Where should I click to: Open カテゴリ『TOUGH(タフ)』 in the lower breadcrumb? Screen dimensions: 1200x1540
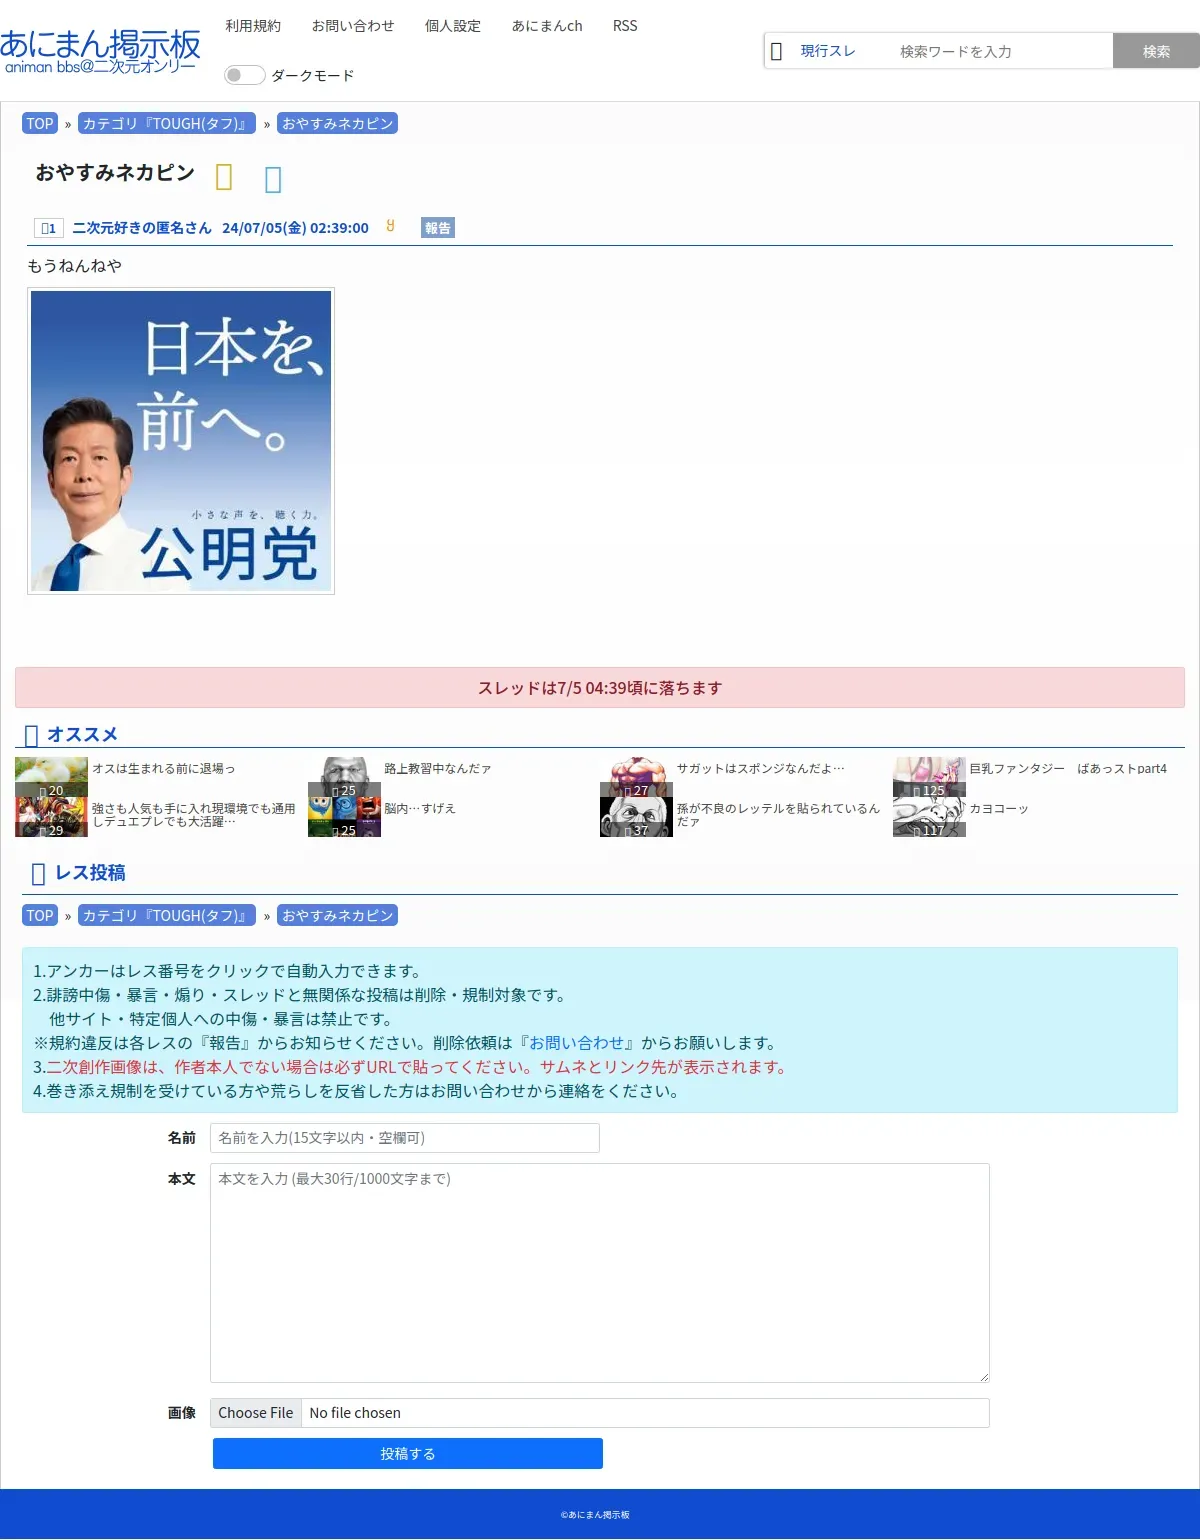click(x=167, y=915)
